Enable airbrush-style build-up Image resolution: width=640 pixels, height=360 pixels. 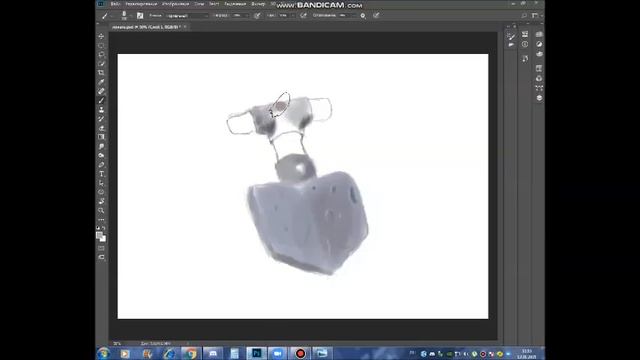[x=303, y=16]
